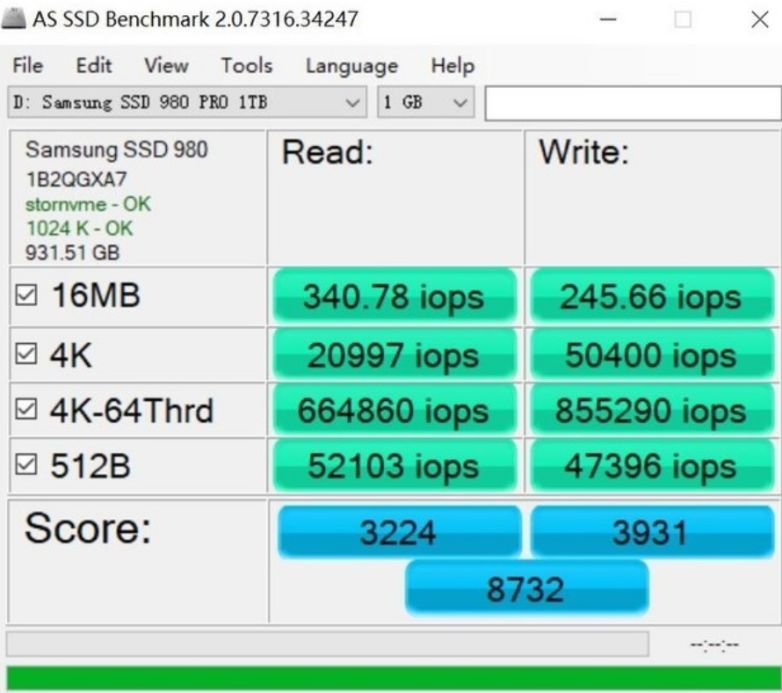Open the Language menu

pos(351,66)
